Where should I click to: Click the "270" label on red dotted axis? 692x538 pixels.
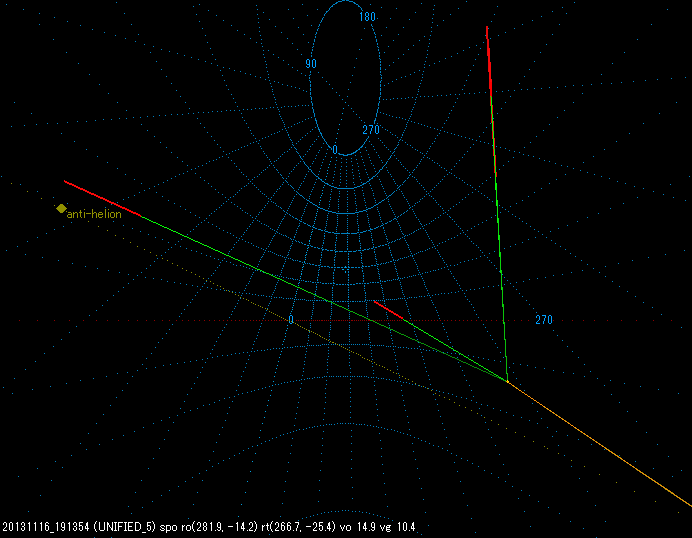click(544, 320)
